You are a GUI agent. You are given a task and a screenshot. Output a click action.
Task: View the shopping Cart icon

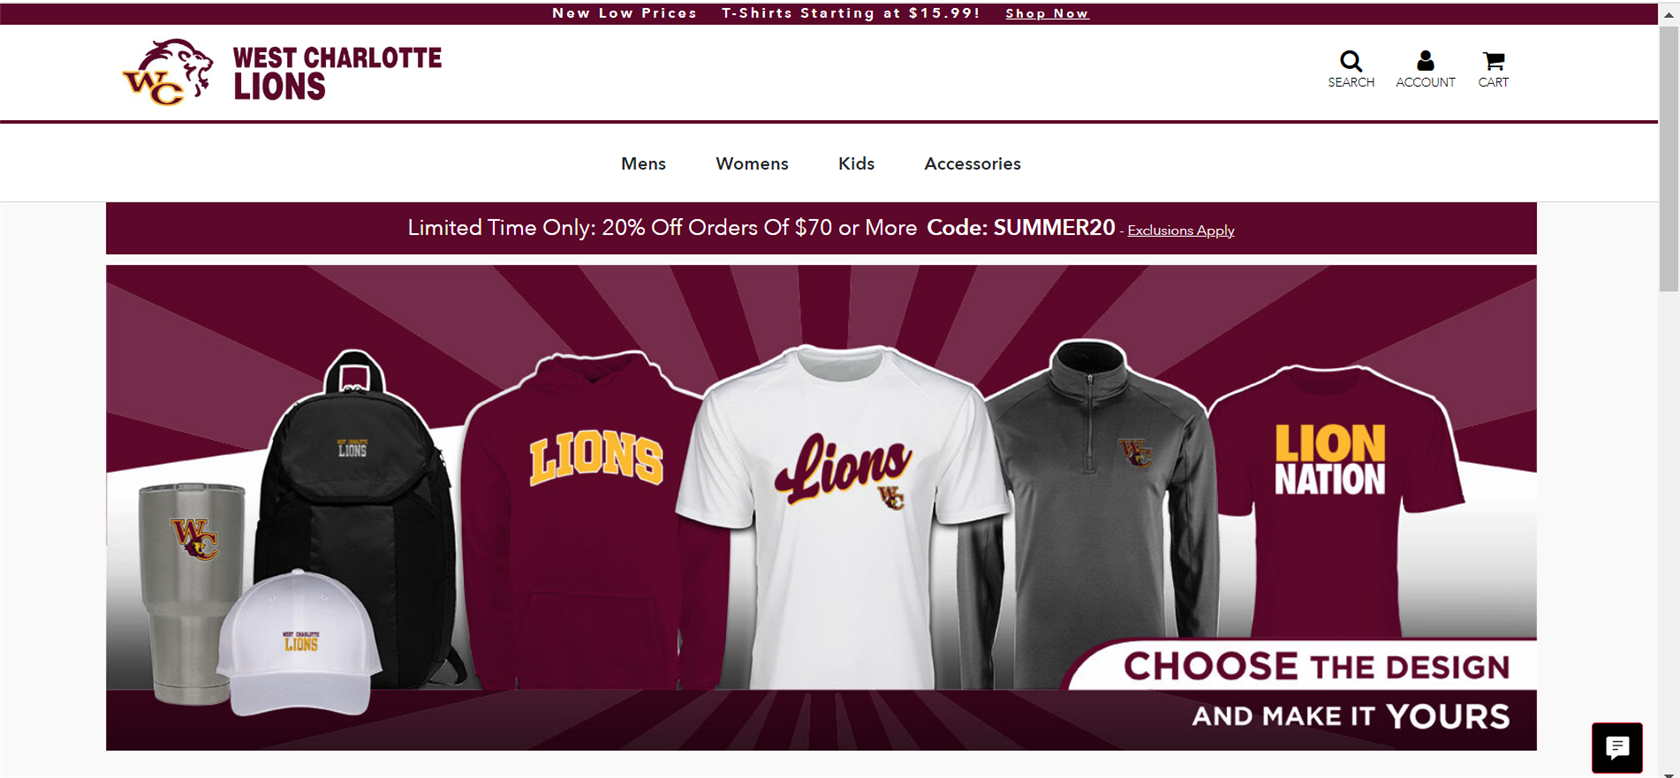point(1493,61)
